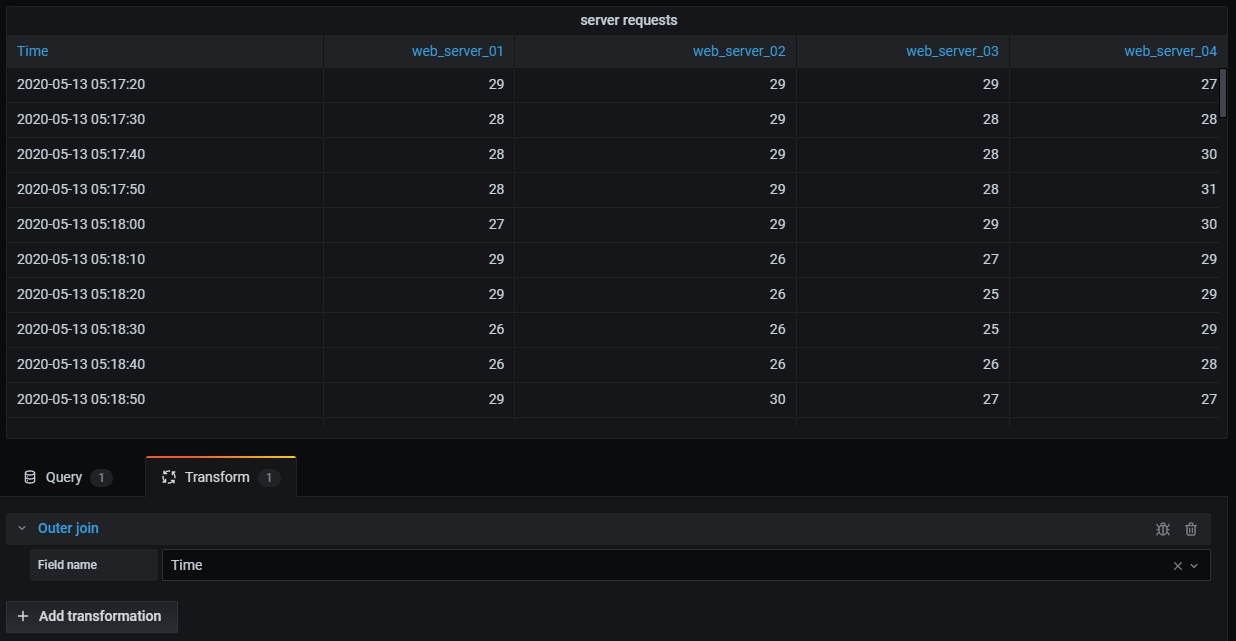Sort by the web_server_01 column header
1236x641 pixels.
[x=458, y=50]
